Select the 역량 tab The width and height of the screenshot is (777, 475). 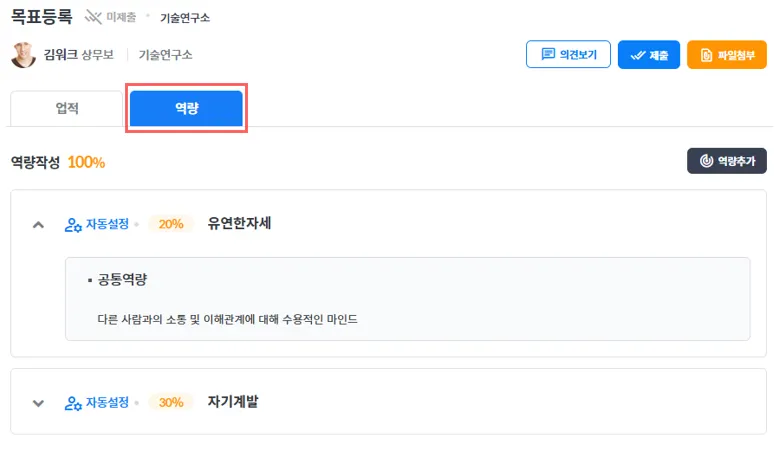point(186,109)
